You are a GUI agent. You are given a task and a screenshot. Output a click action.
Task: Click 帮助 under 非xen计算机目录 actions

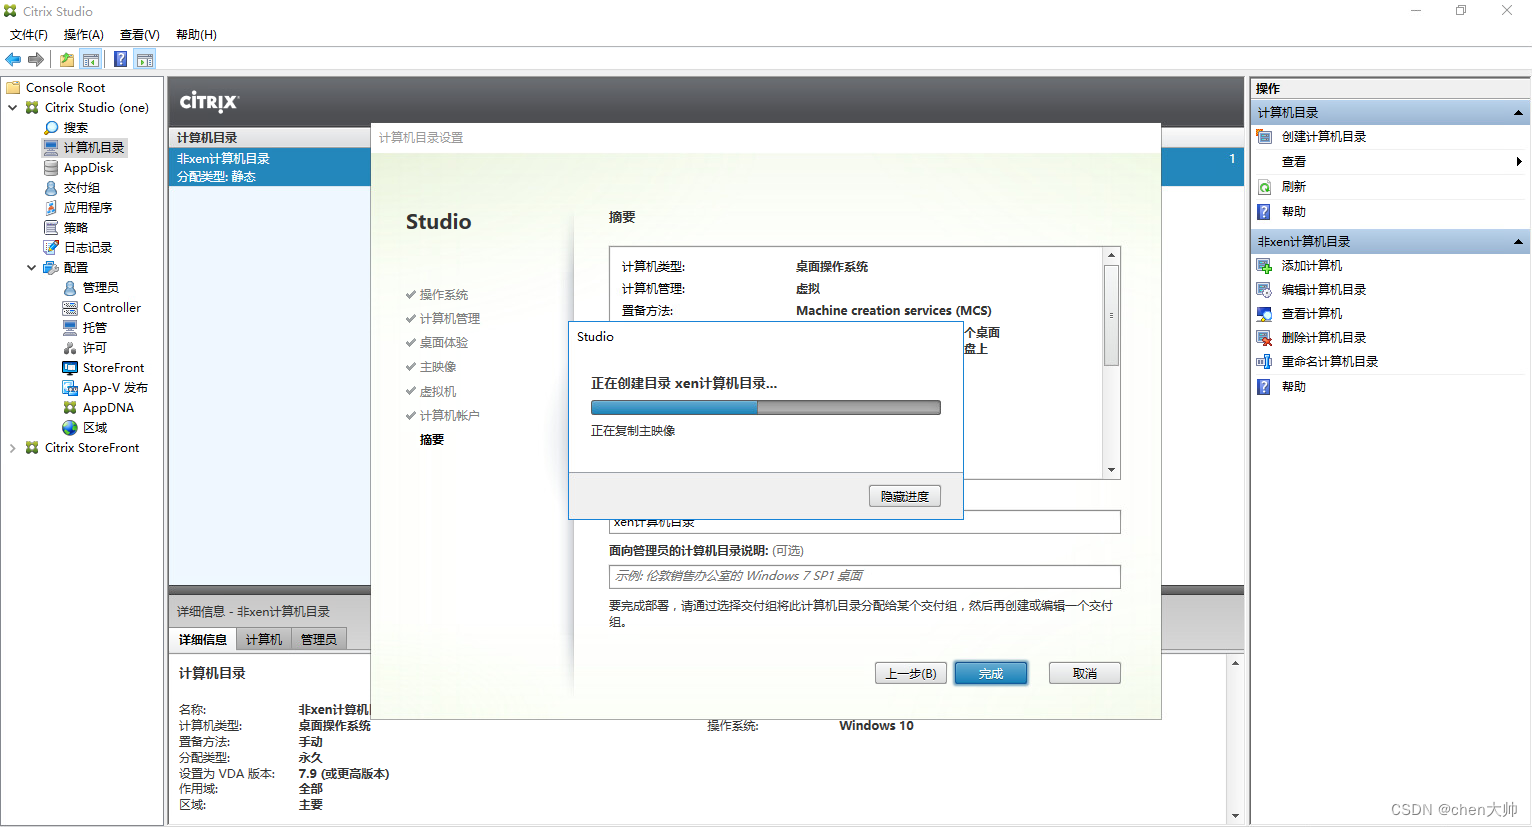coord(1294,387)
